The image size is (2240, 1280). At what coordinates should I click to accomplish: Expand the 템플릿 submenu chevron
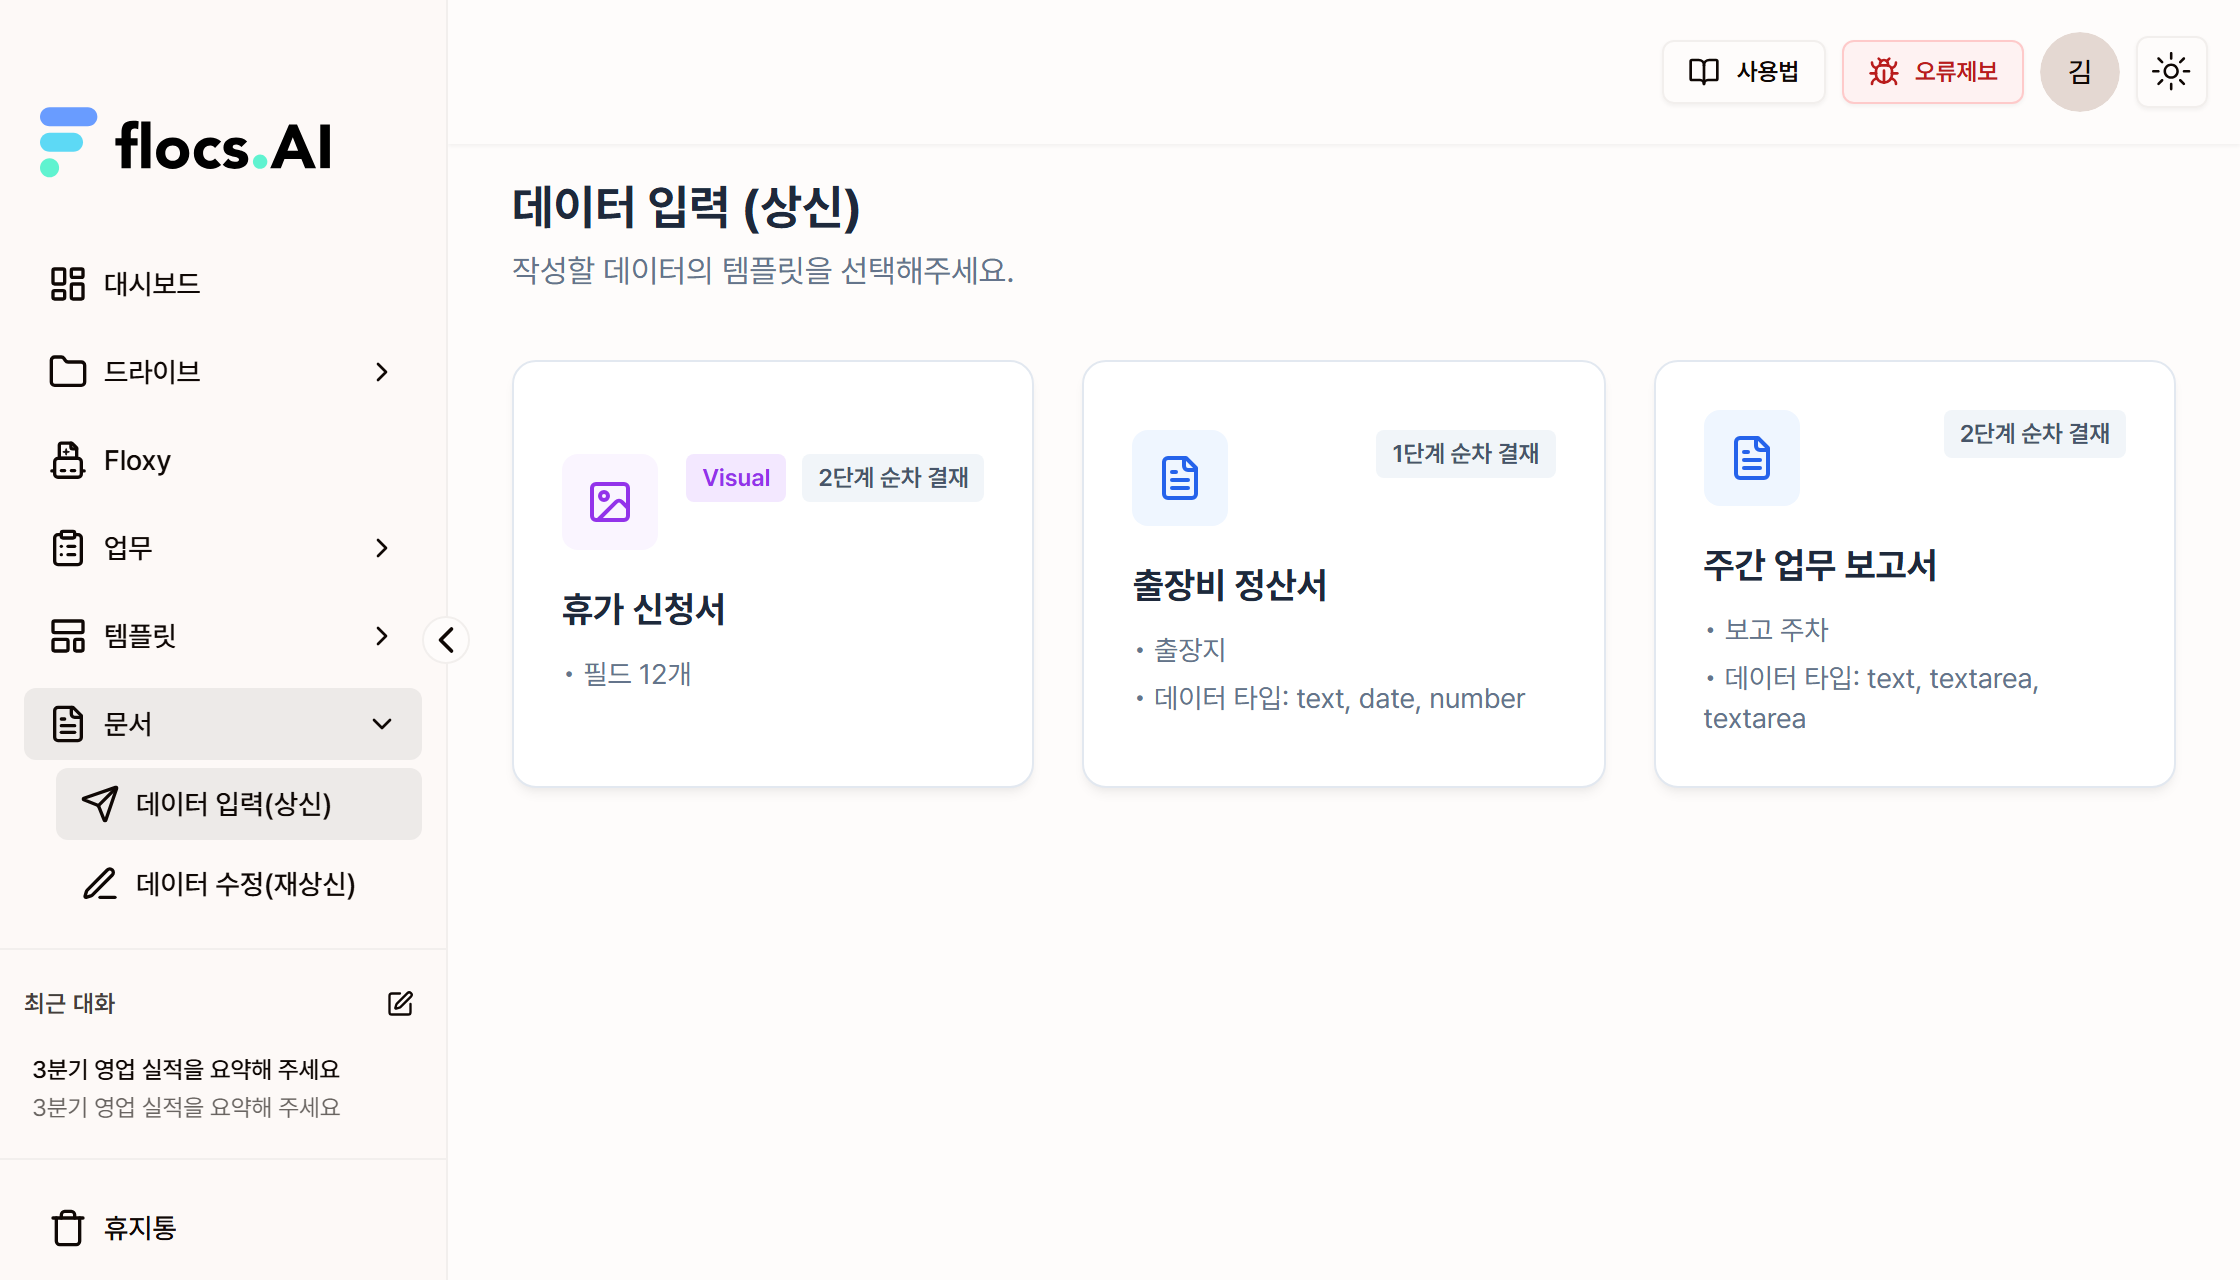382,636
